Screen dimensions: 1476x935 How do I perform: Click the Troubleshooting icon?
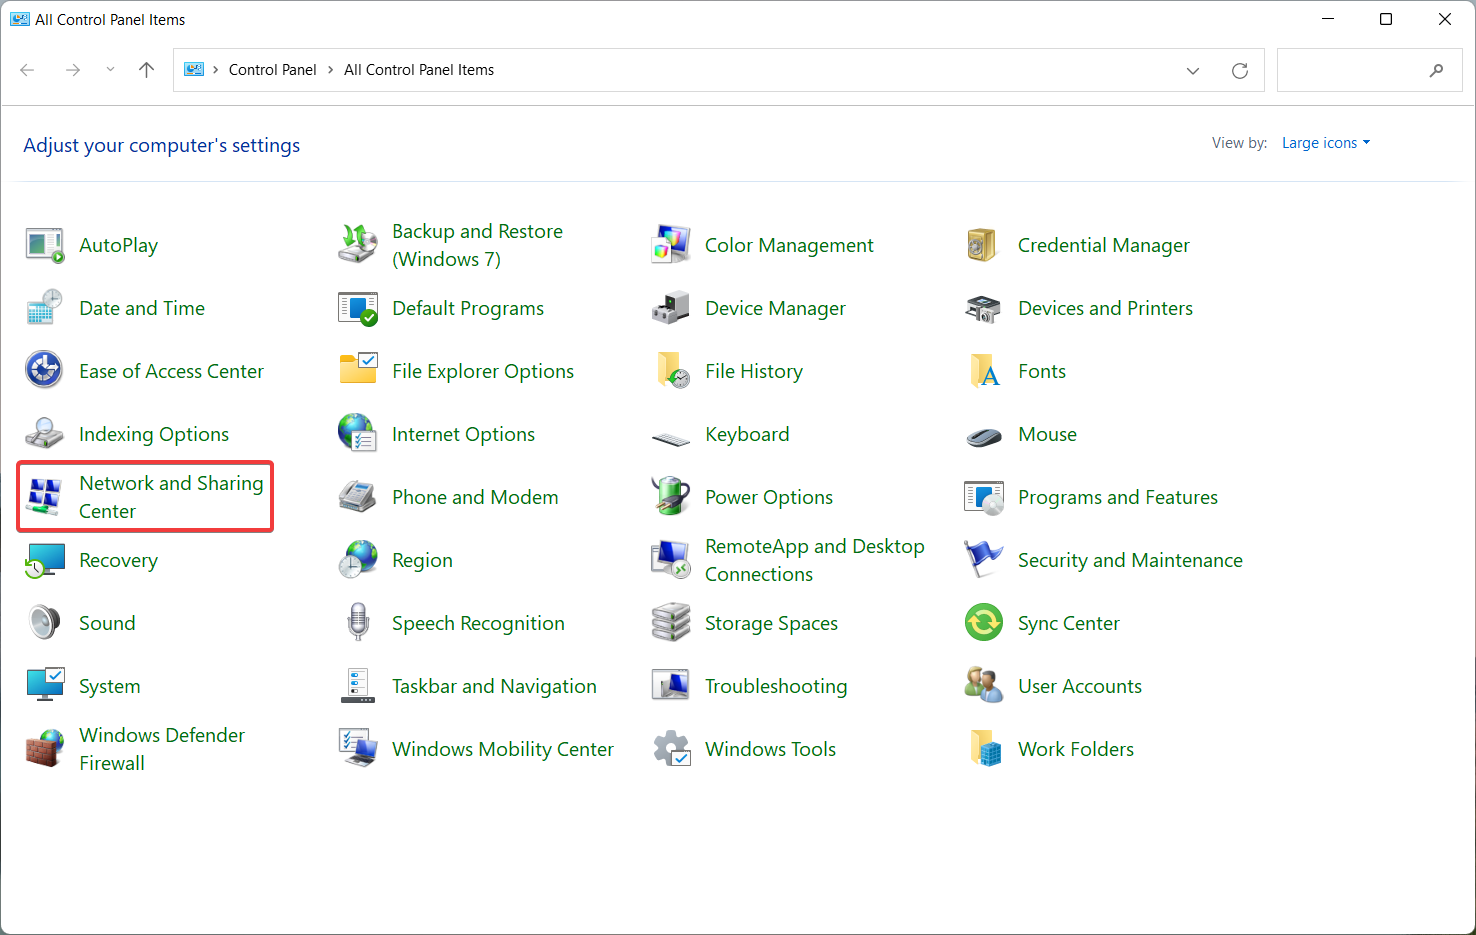click(x=670, y=686)
